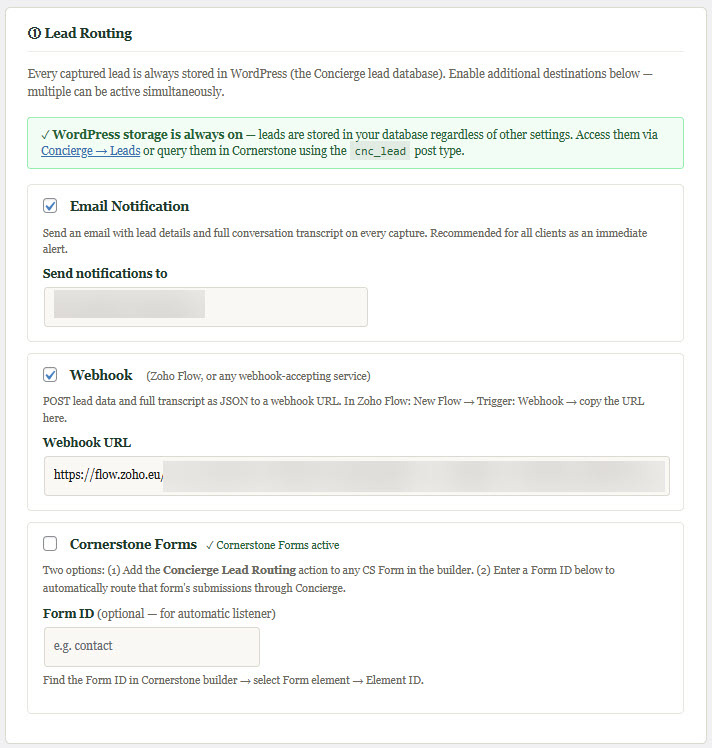This screenshot has height=748, width=712.
Task: Select the Form ID input field
Action: coord(152,646)
